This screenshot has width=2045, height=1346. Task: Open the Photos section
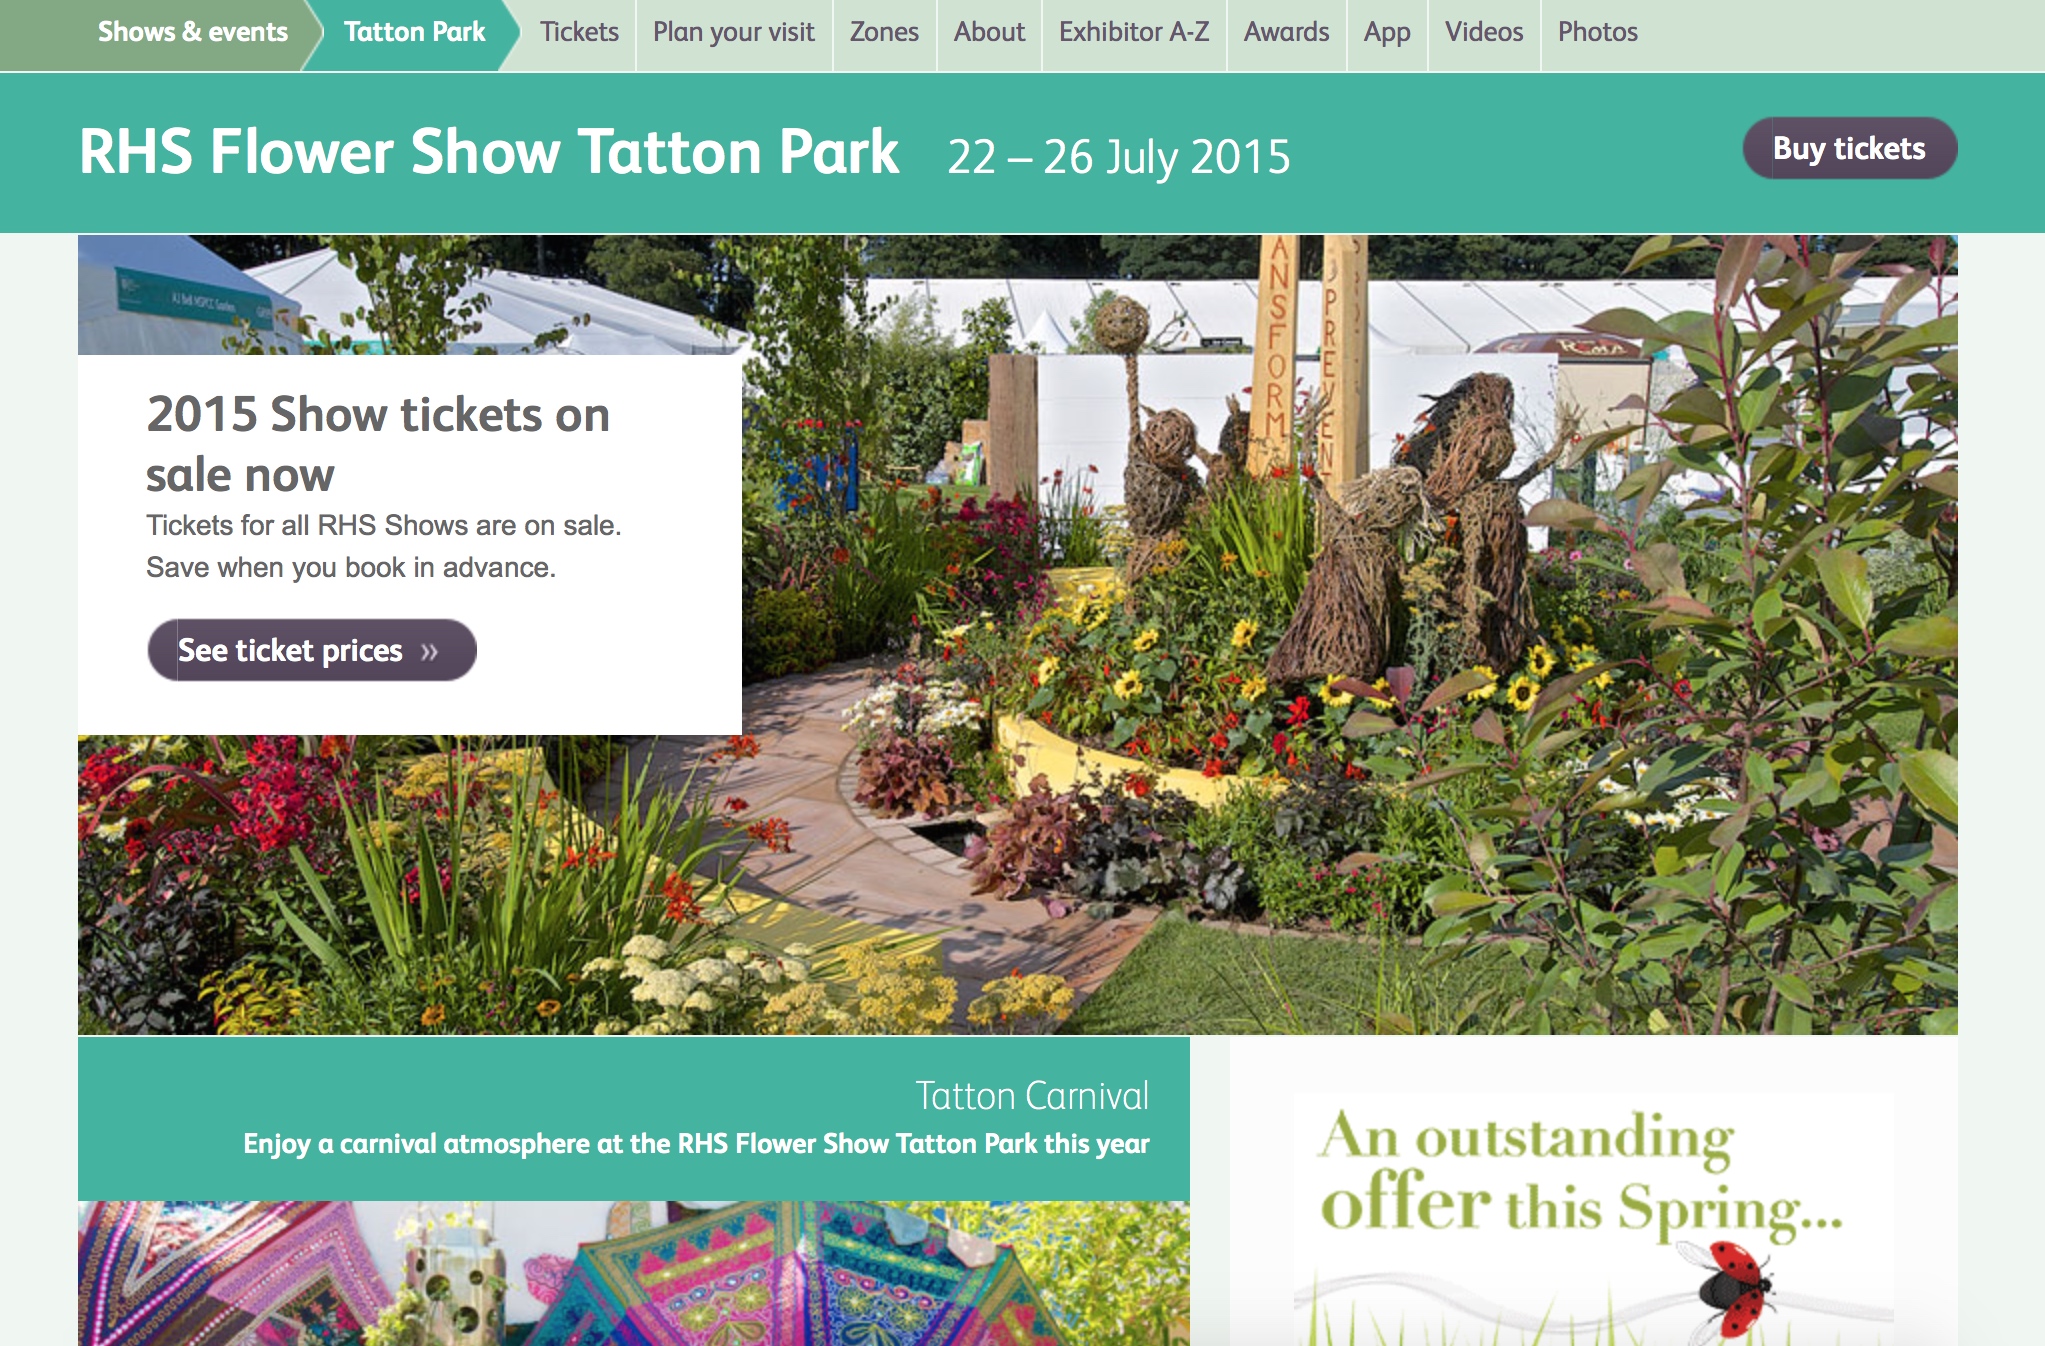pos(1597,32)
